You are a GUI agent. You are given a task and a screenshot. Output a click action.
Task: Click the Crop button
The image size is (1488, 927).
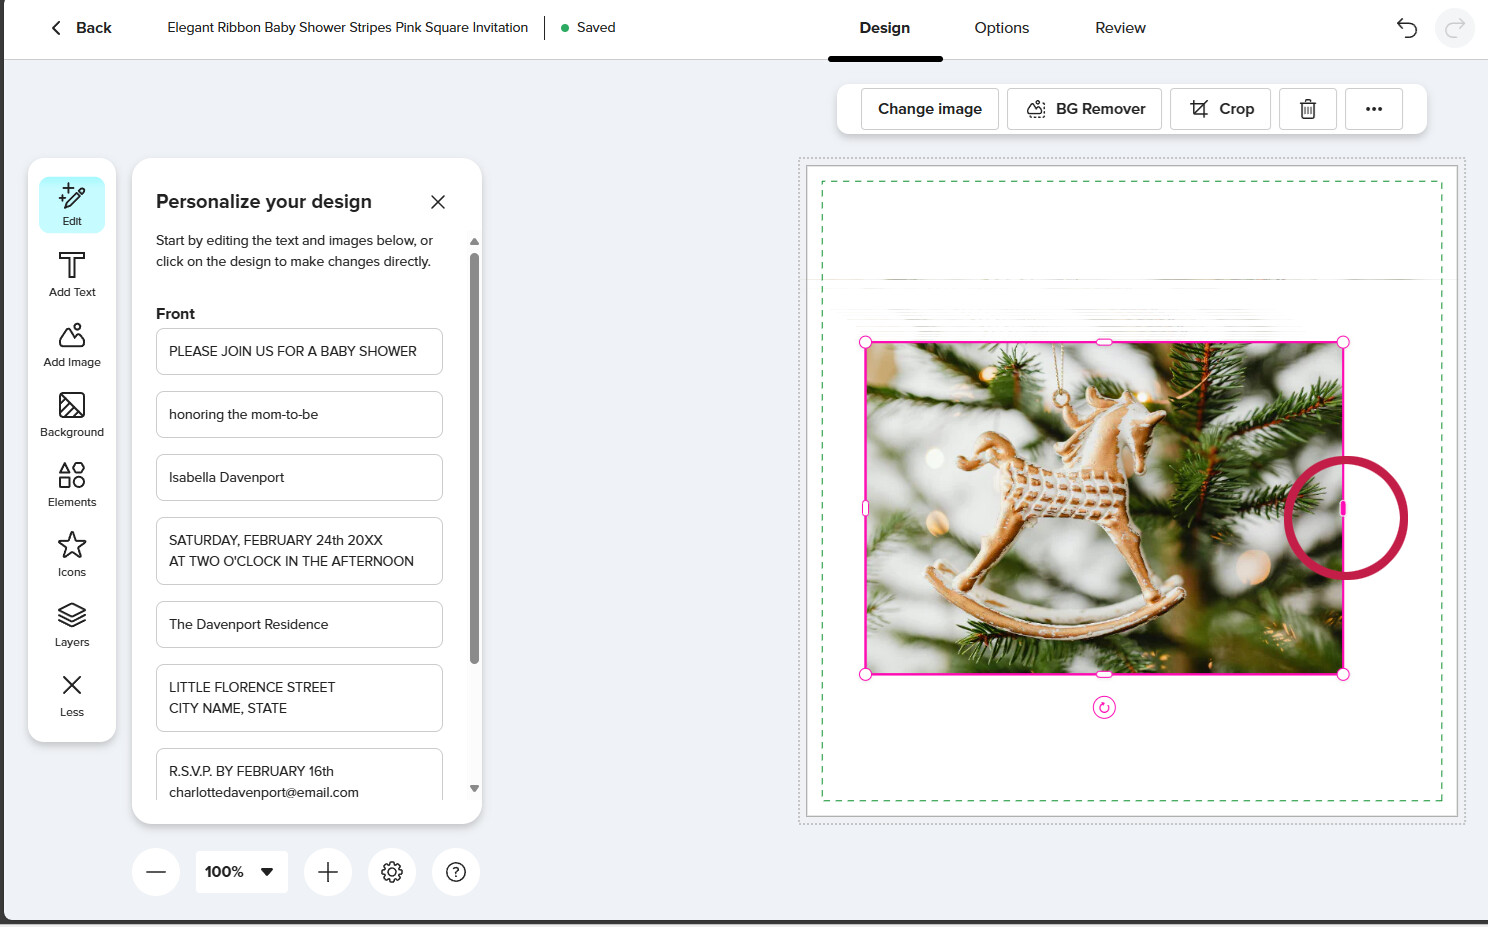1221,109
